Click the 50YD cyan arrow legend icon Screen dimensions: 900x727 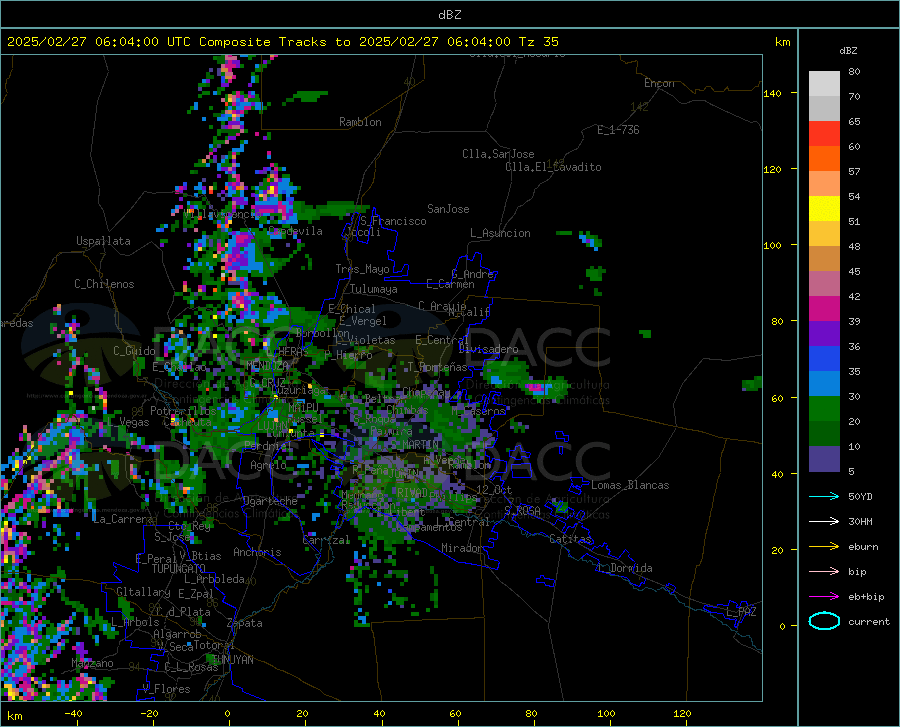click(824, 496)
